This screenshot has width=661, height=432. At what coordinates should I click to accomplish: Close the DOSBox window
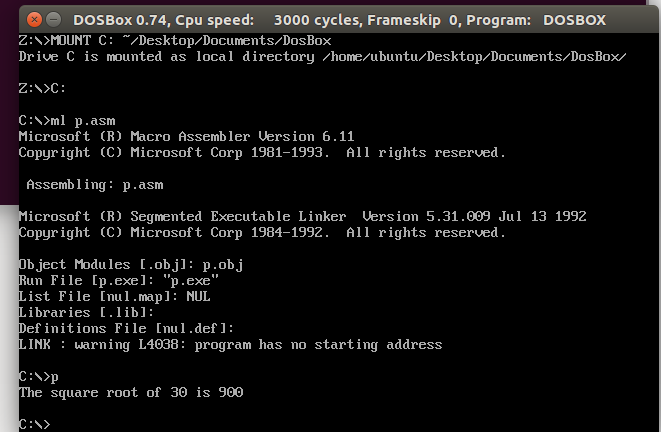[32, 19]
